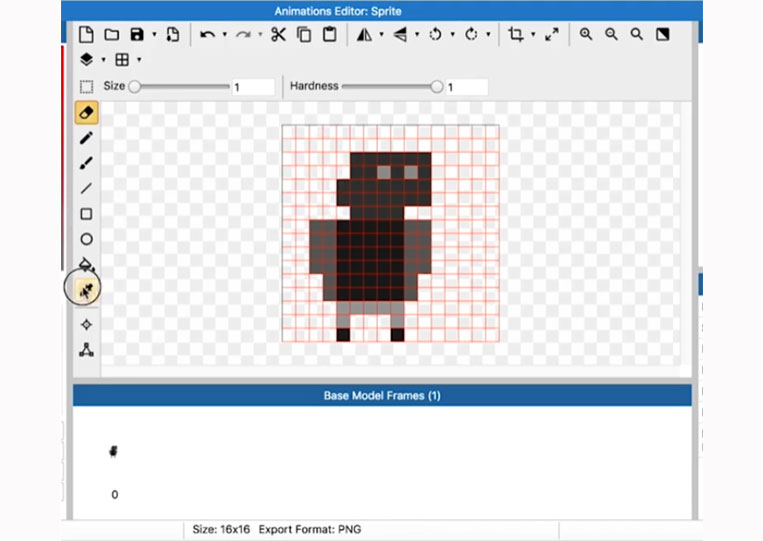Select the Rectangle shape tool
Screen dimensions: 763x541
click(86, 214)
